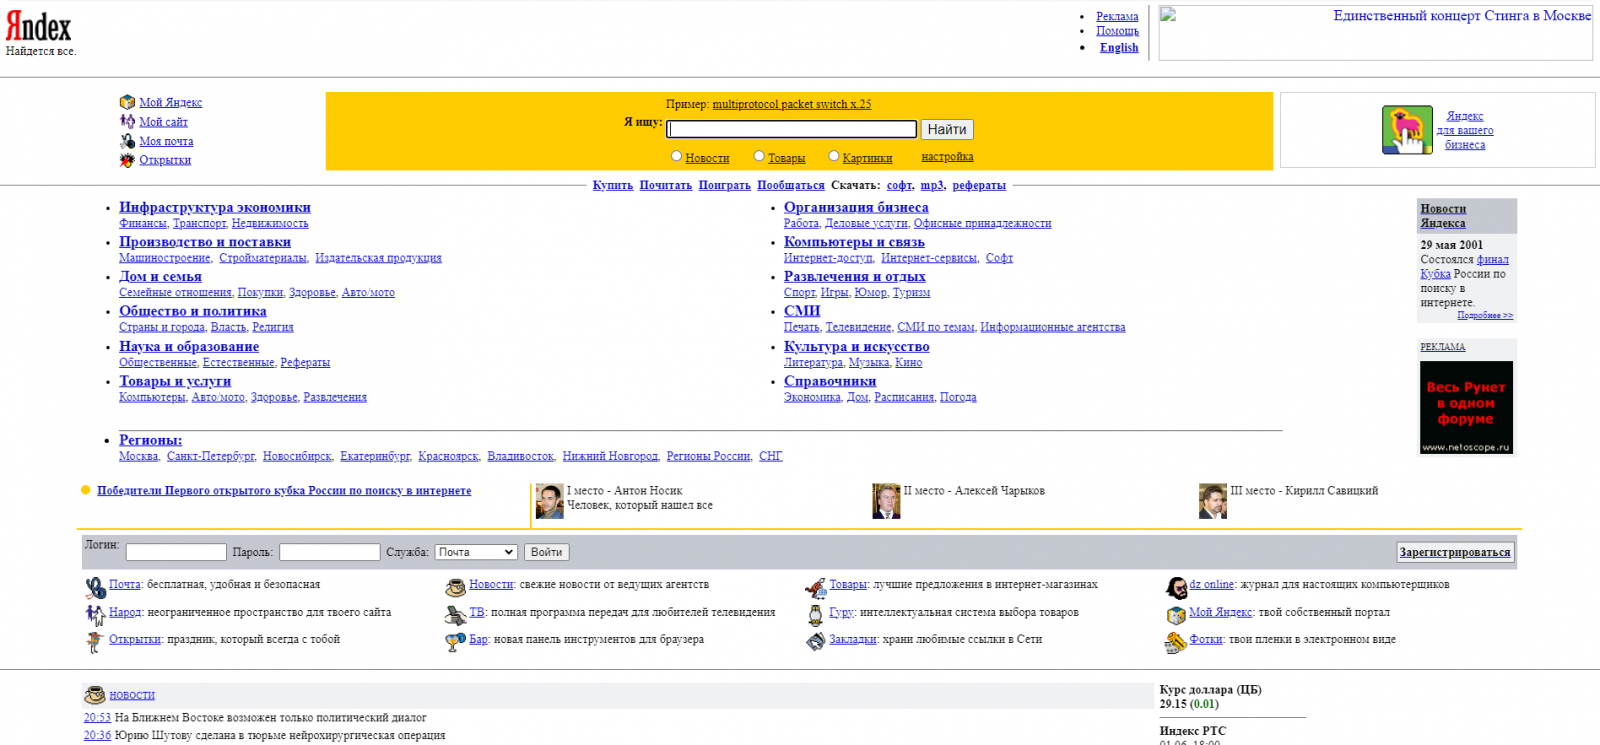Click the ТВ service icon

pyautogui.click(x=456, y=614)
